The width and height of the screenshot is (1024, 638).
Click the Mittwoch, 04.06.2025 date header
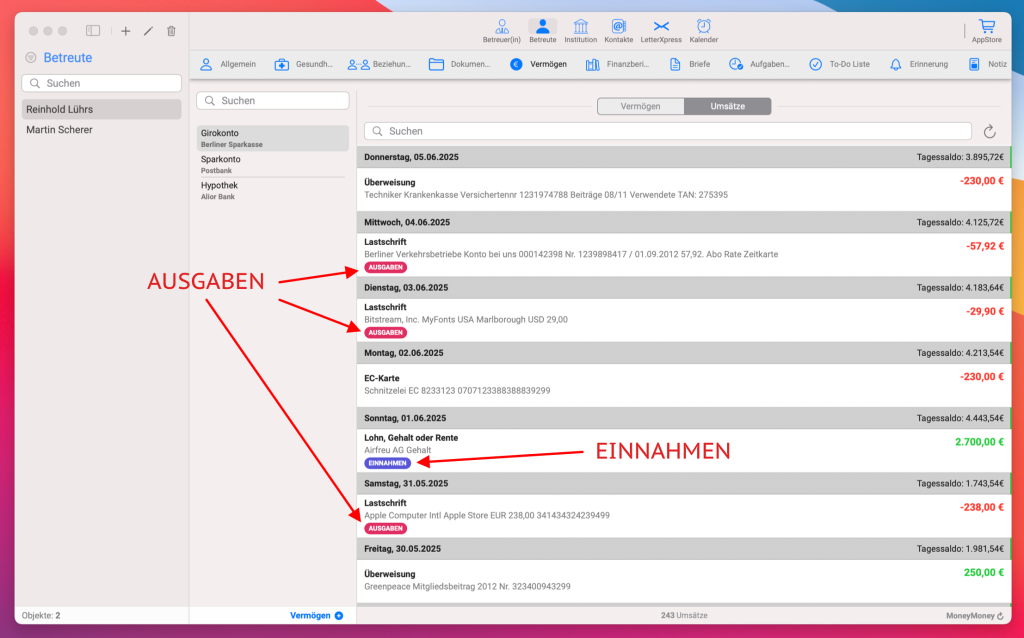407,222
